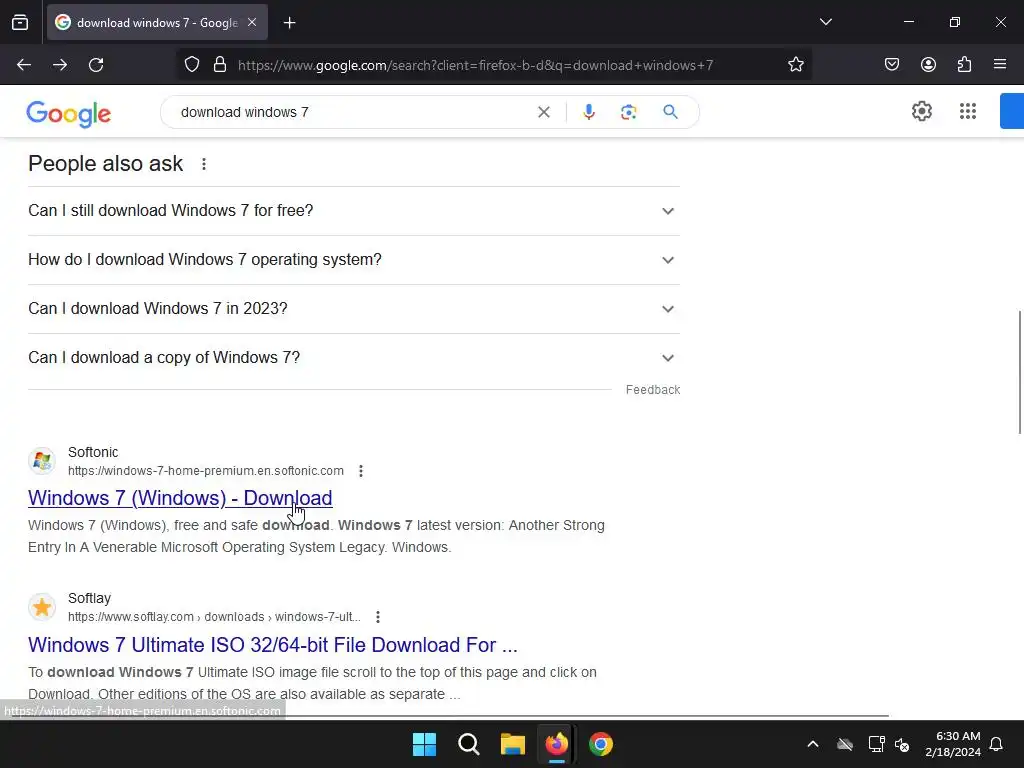Open File Explorer from taskbar
The width and height of the screenshot is (1024, 768).
tap(513, 744)
